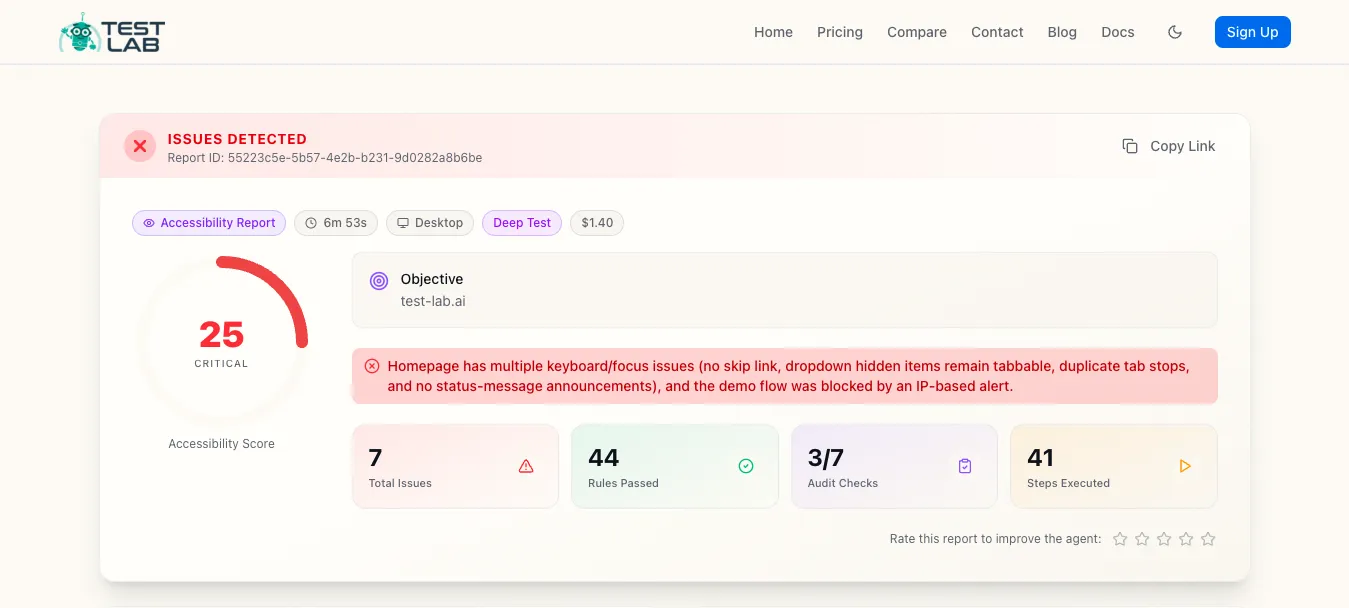Select the Accessibility Report badge
This screenshot has width=1349, height=608.
pos(209,223)
